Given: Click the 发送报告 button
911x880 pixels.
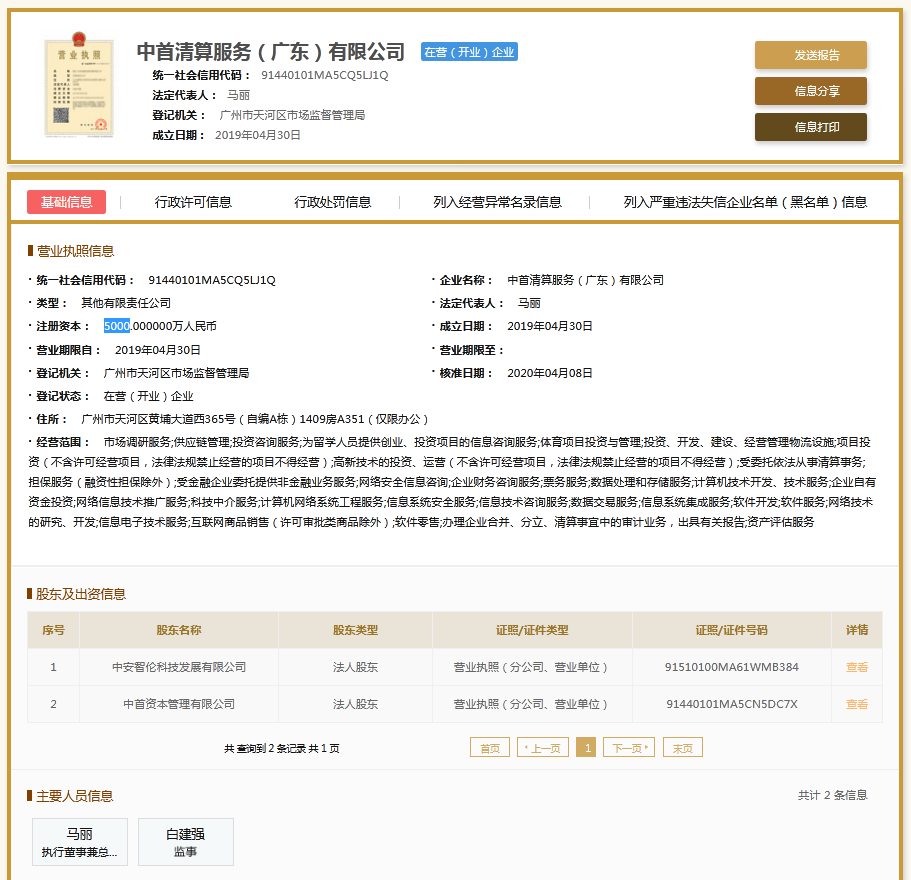Looking at the screenshot, I should (810, 55).
